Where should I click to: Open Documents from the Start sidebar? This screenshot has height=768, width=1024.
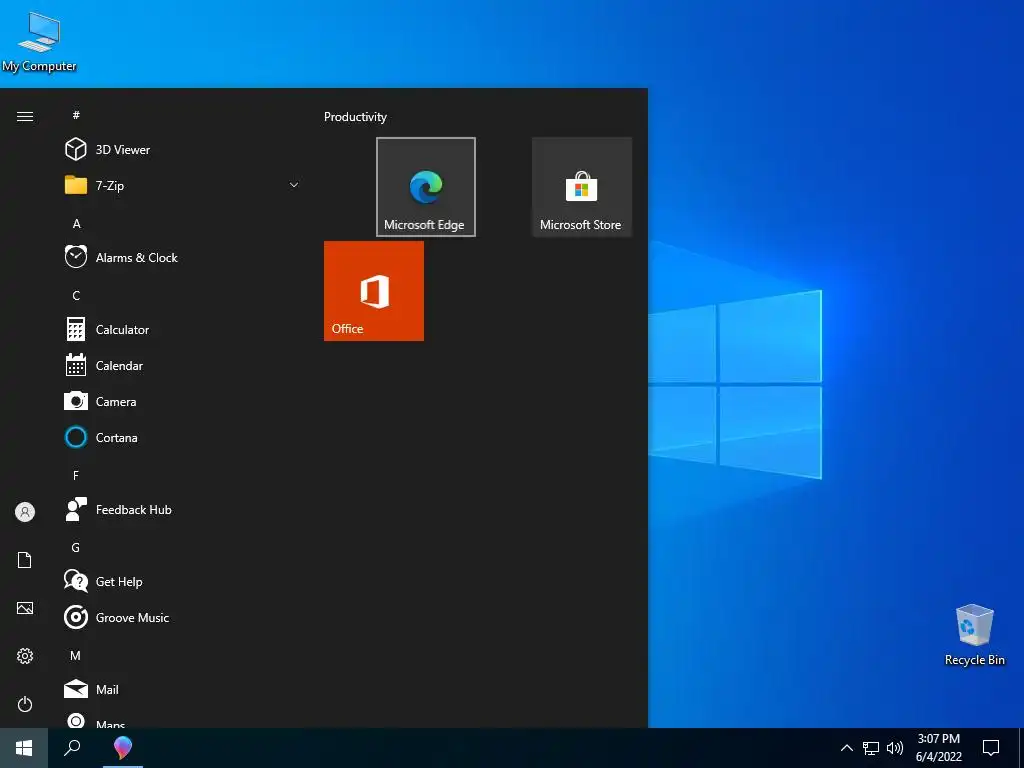(x=25, y=560)
